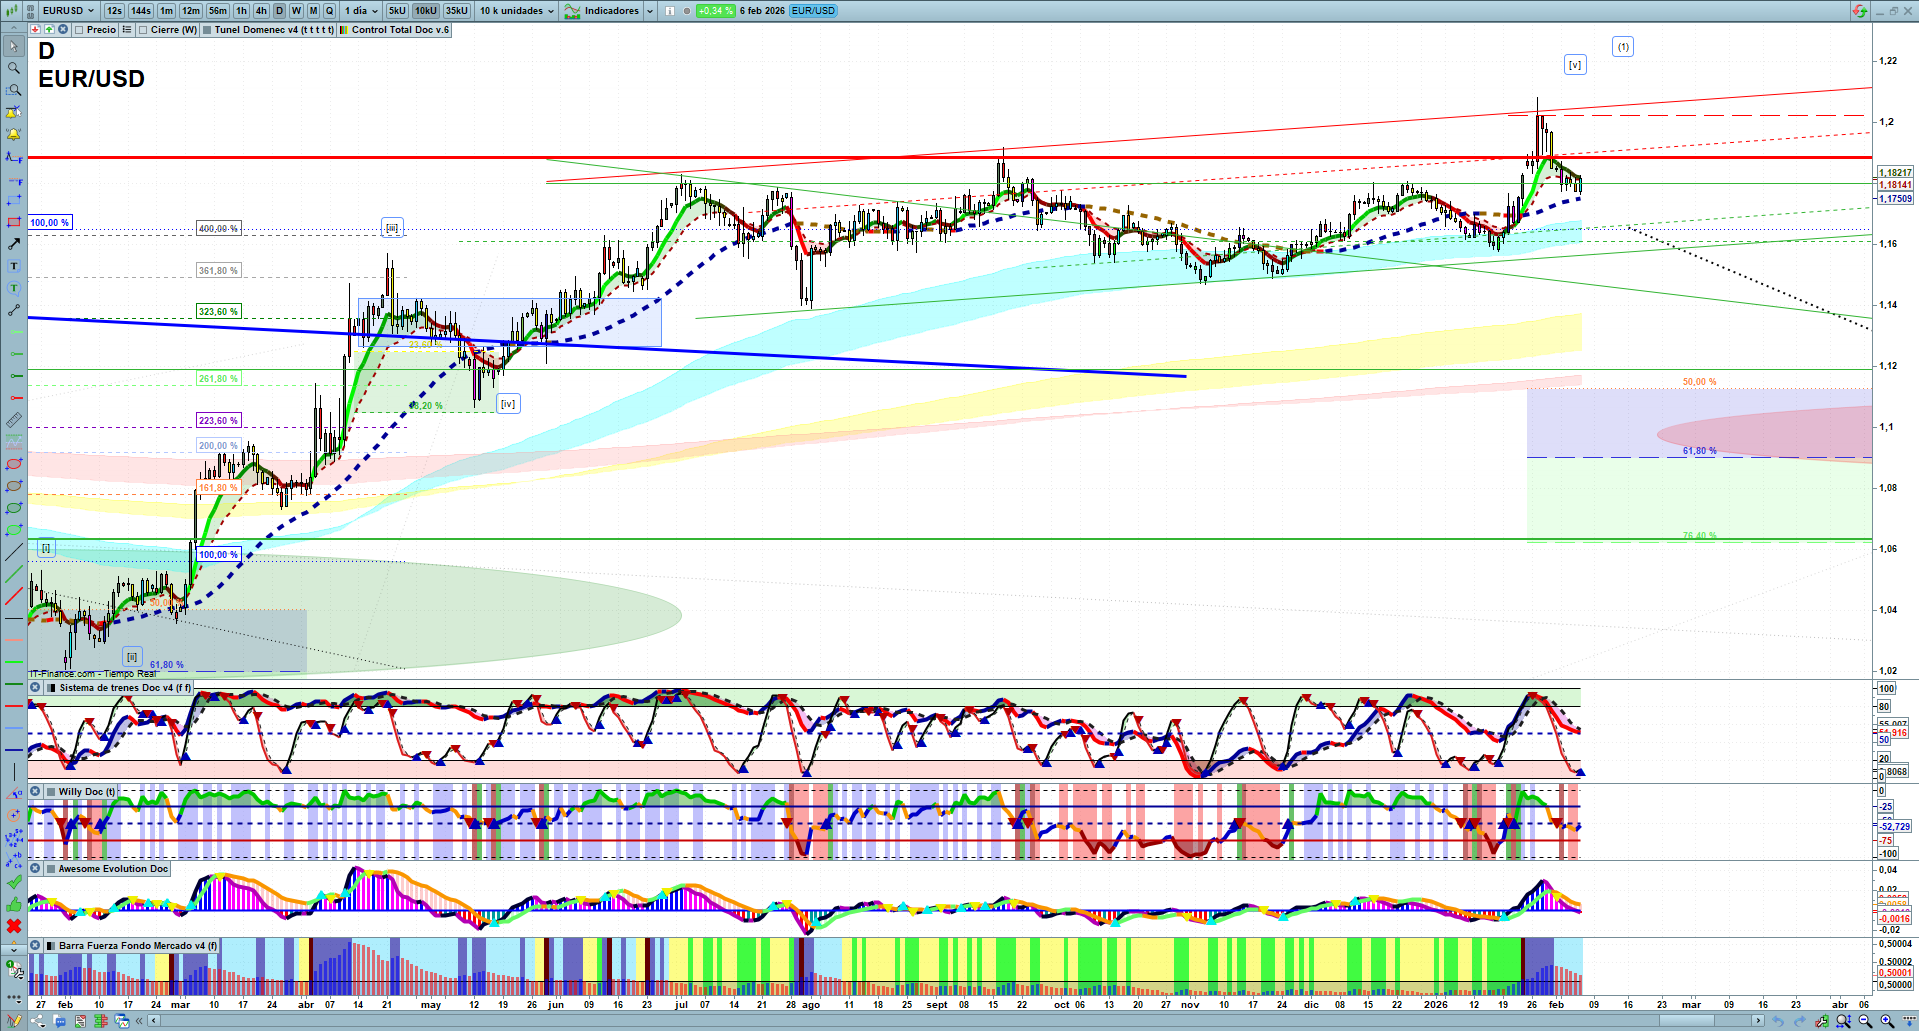The image size is (1919, 1031).
Task: Switch to the W weekly timeframe
Action: (296, 11)
